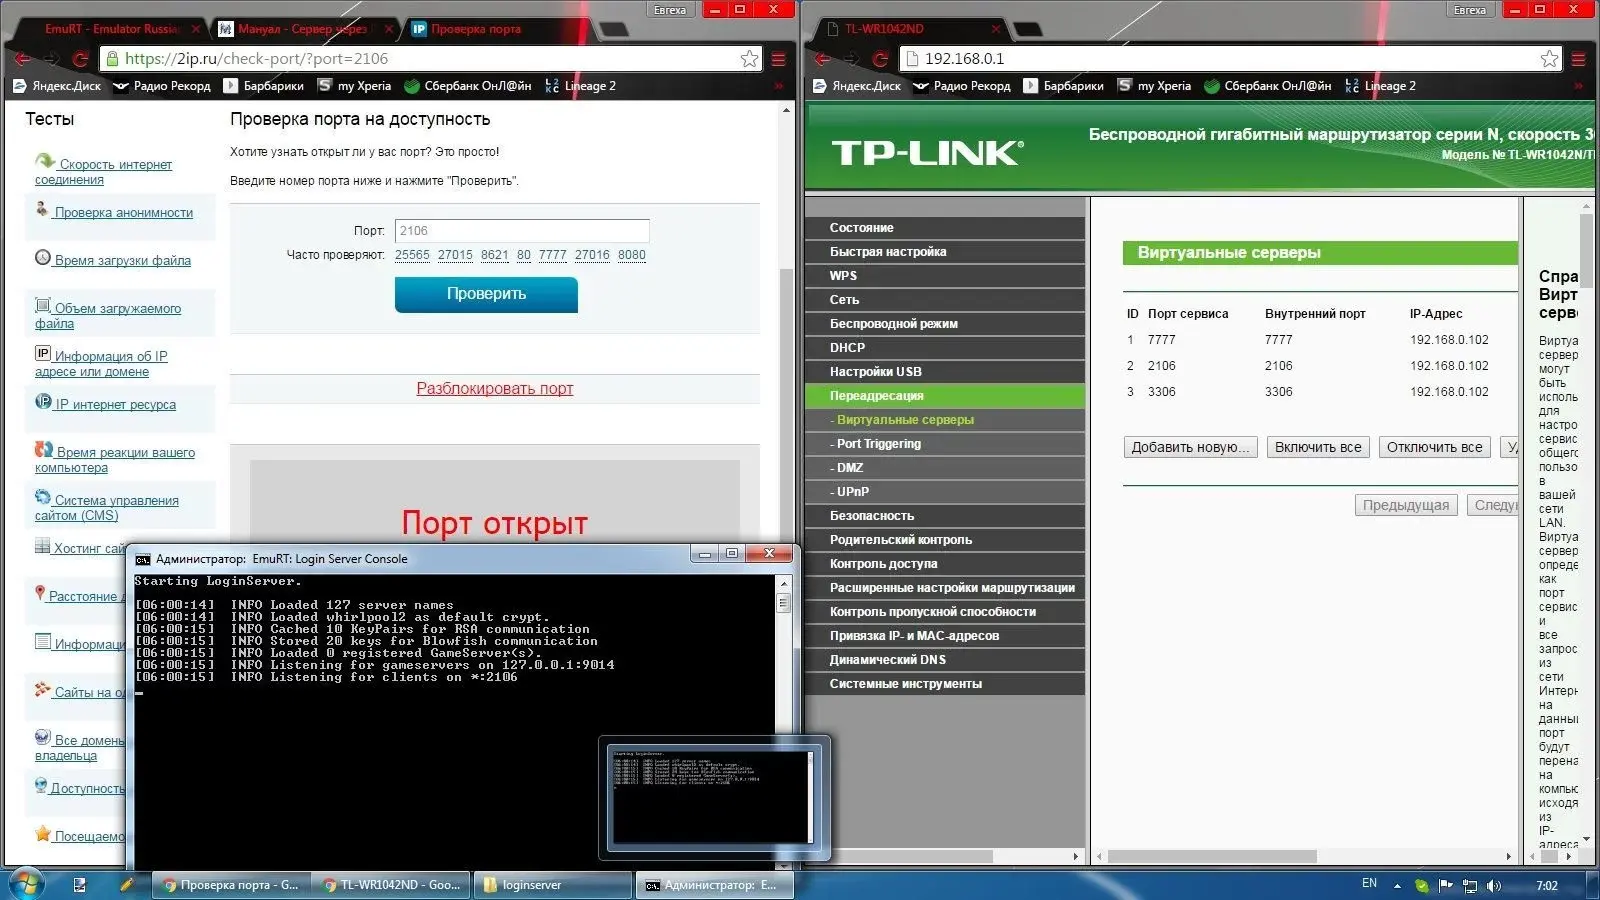Click the TP-LINK logo
This screenshot has height=900, width=1600.
pyautogui.click(x=927, y=153)
